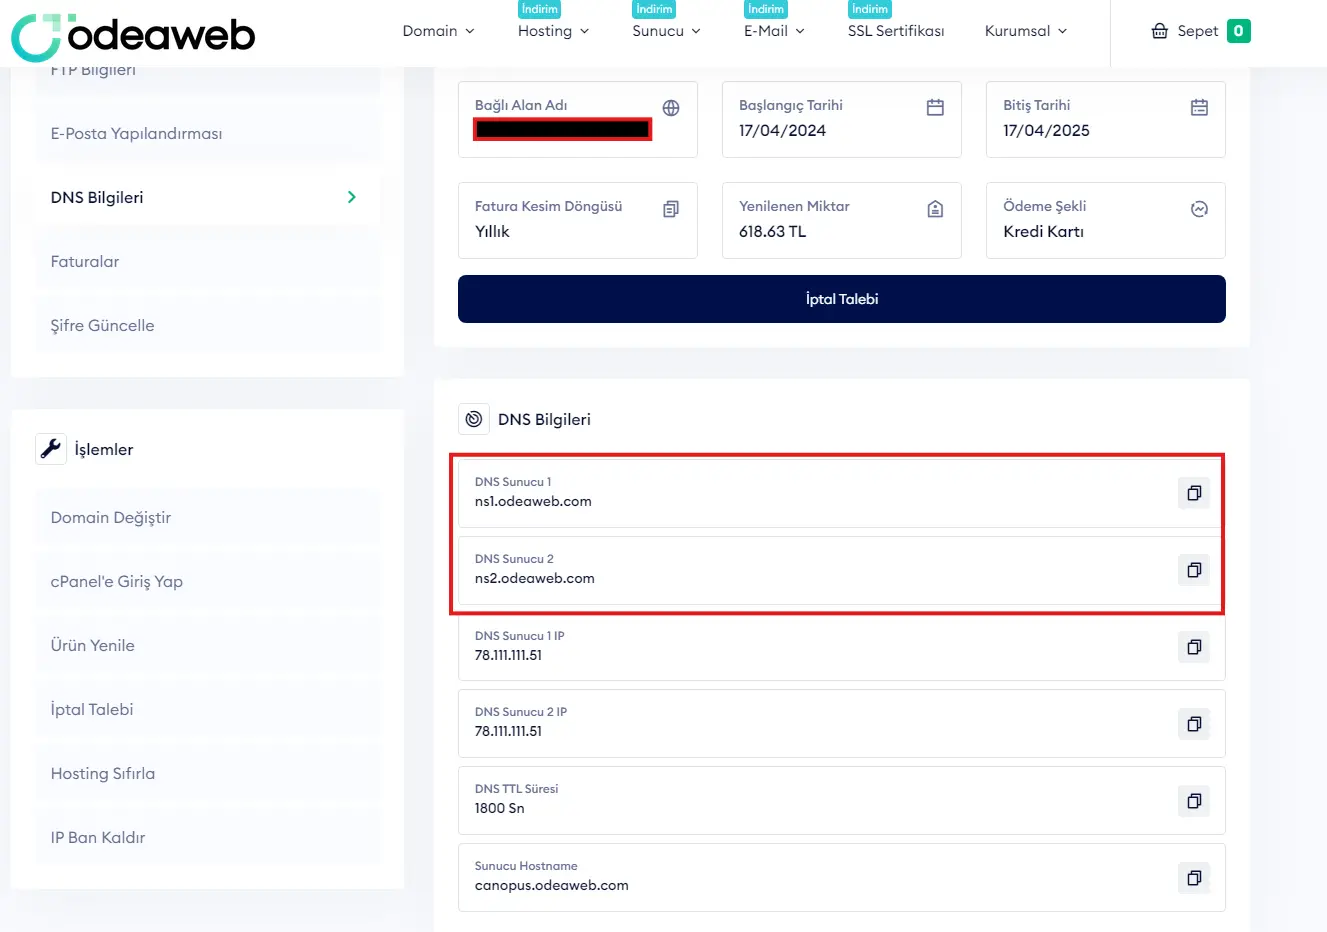Click İptal Talebi in İşlemler list
The width and height of the screenshot is (1327, 932).
(208, 710)
